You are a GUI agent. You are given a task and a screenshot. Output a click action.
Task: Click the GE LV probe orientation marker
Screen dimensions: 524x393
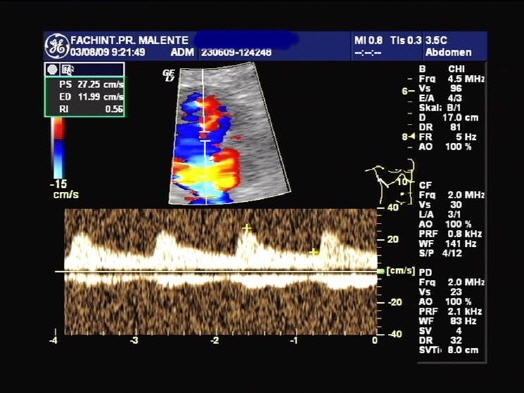pyautogui.click(x=169, y=76)
